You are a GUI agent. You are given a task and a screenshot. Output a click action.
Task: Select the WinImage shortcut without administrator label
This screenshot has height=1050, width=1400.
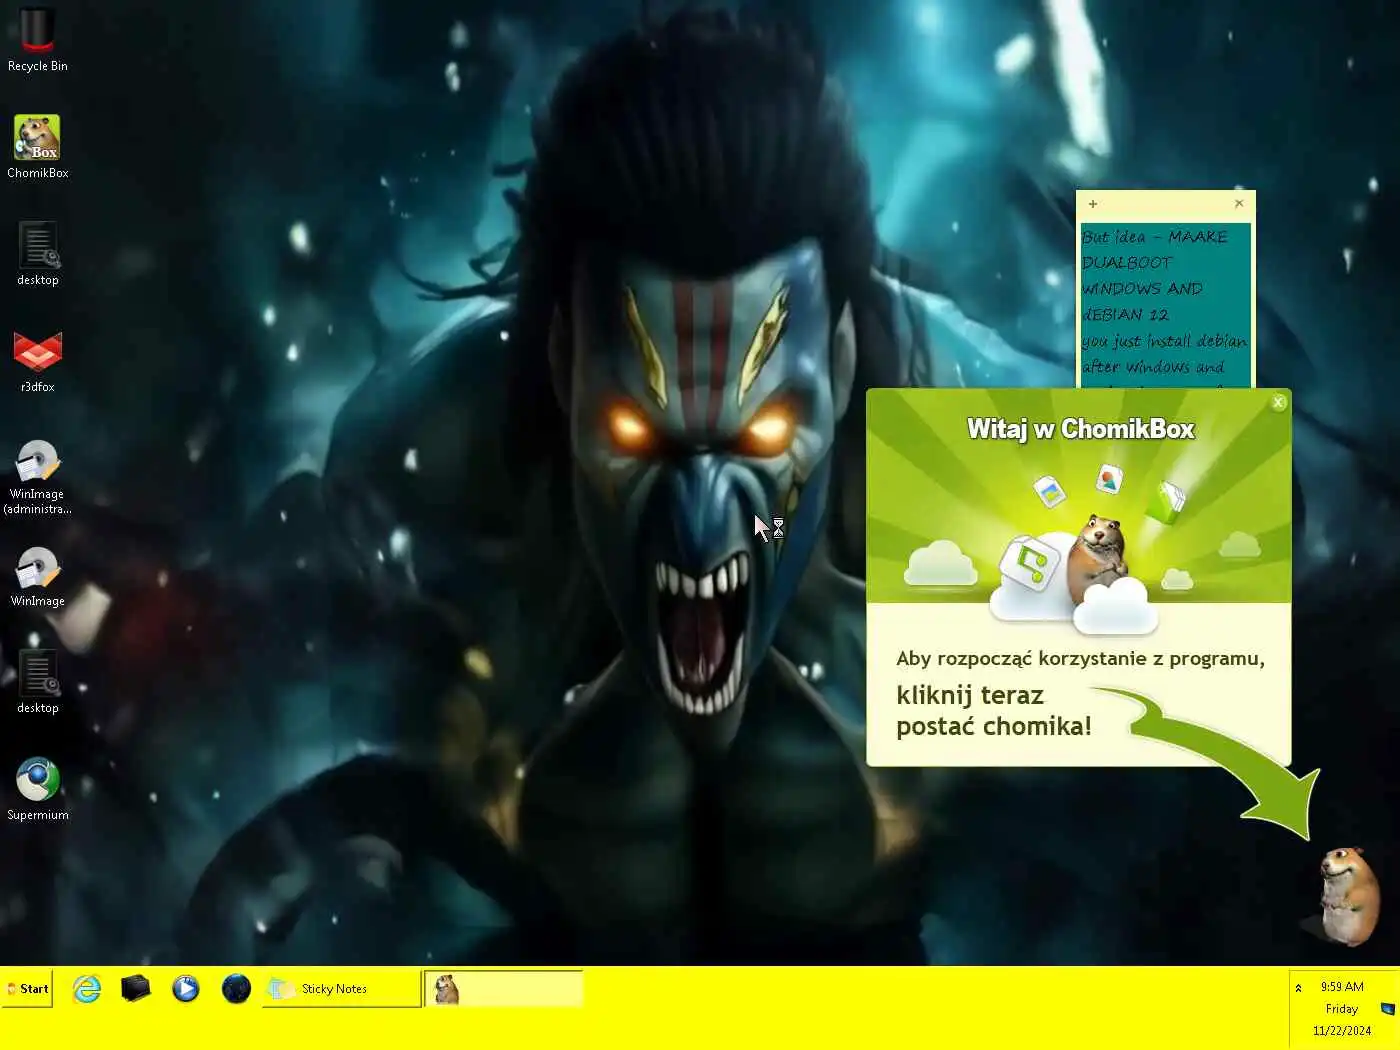coord(37,577)
